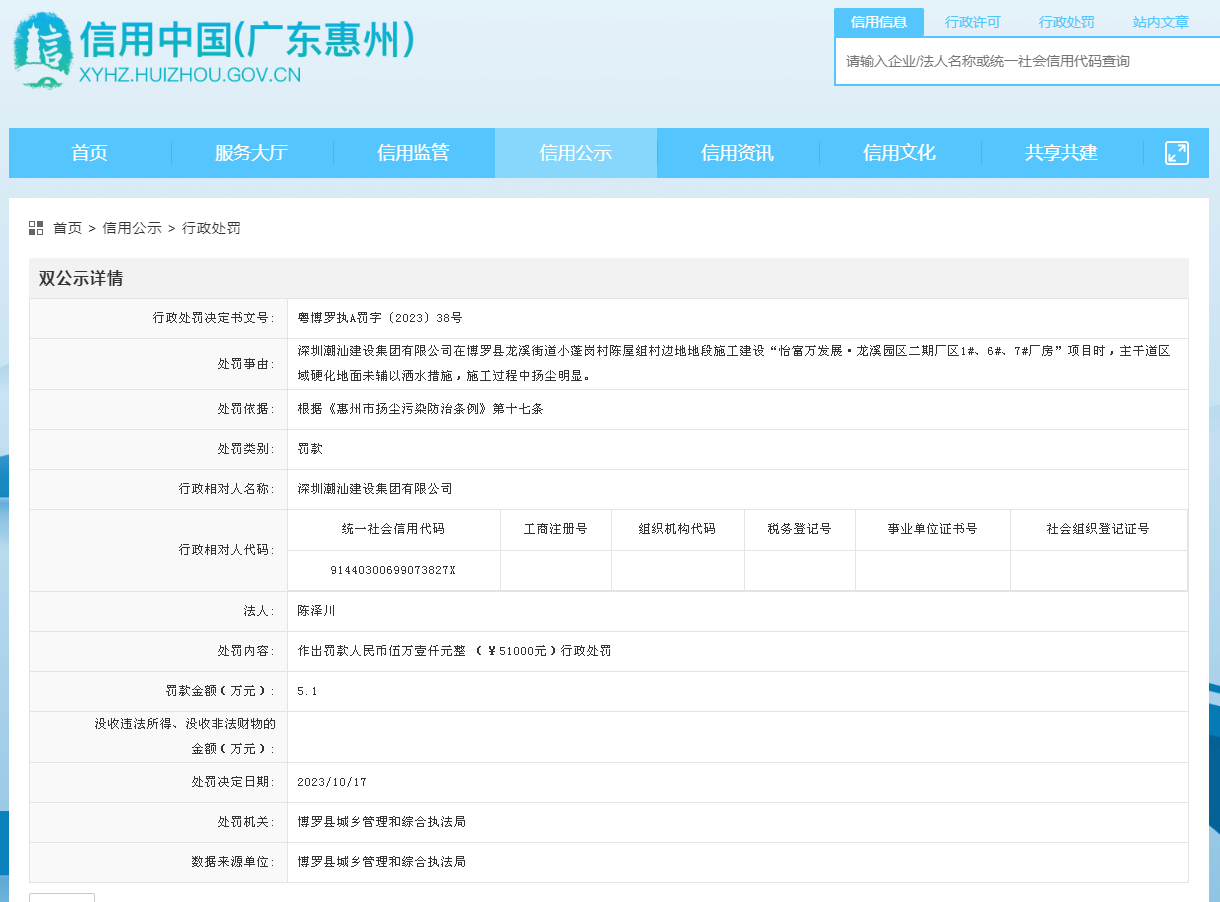Focus the enterprise name search input field
Image resolution: width=1220 pixels, height=902 pixels.
(1027, 61)
